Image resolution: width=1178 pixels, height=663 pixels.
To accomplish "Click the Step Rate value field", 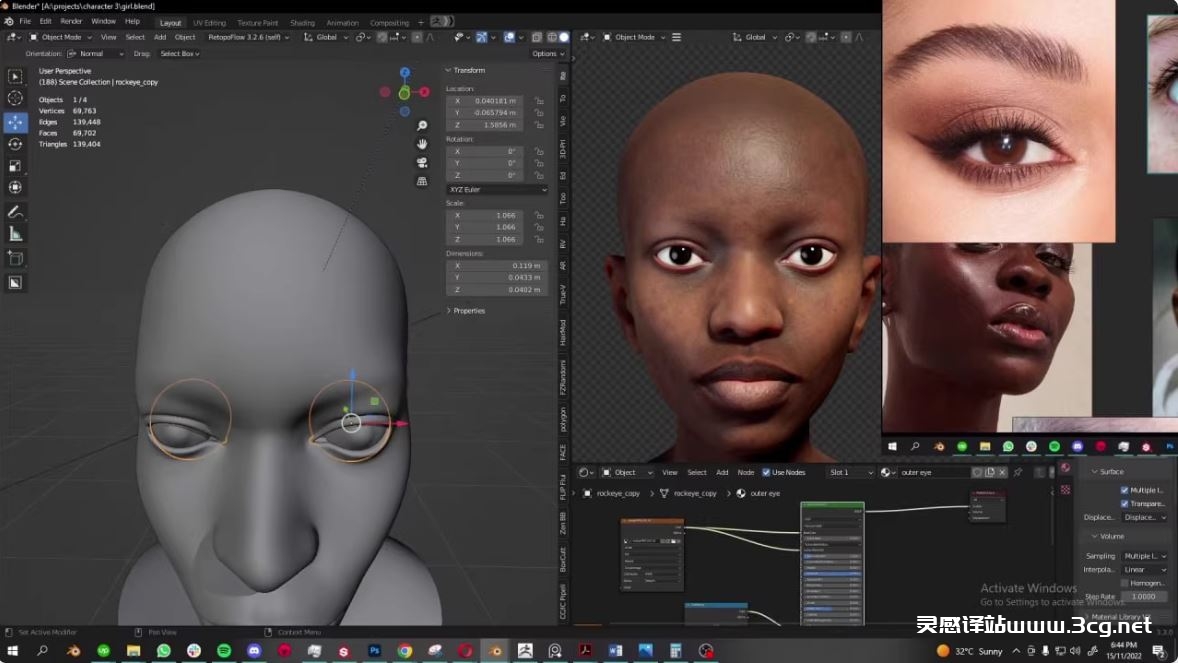I will pyautogui.click(x=1142, y=597).
